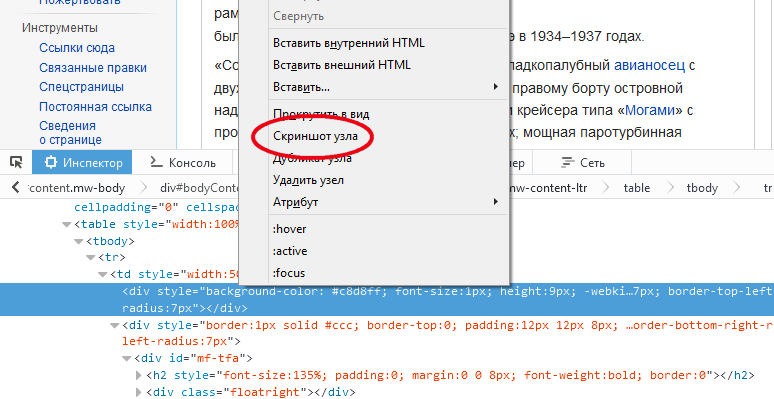This screenshot has height=399, width=774.
Task: Collapse the table node
Action: point(66,225)
